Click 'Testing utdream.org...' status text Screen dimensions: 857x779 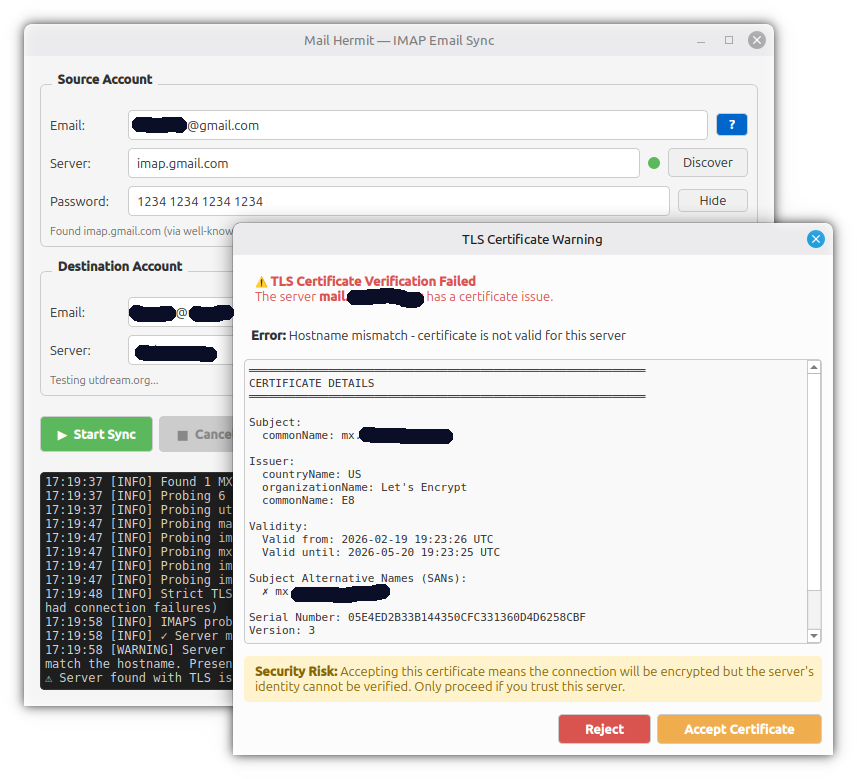[104, 380]
